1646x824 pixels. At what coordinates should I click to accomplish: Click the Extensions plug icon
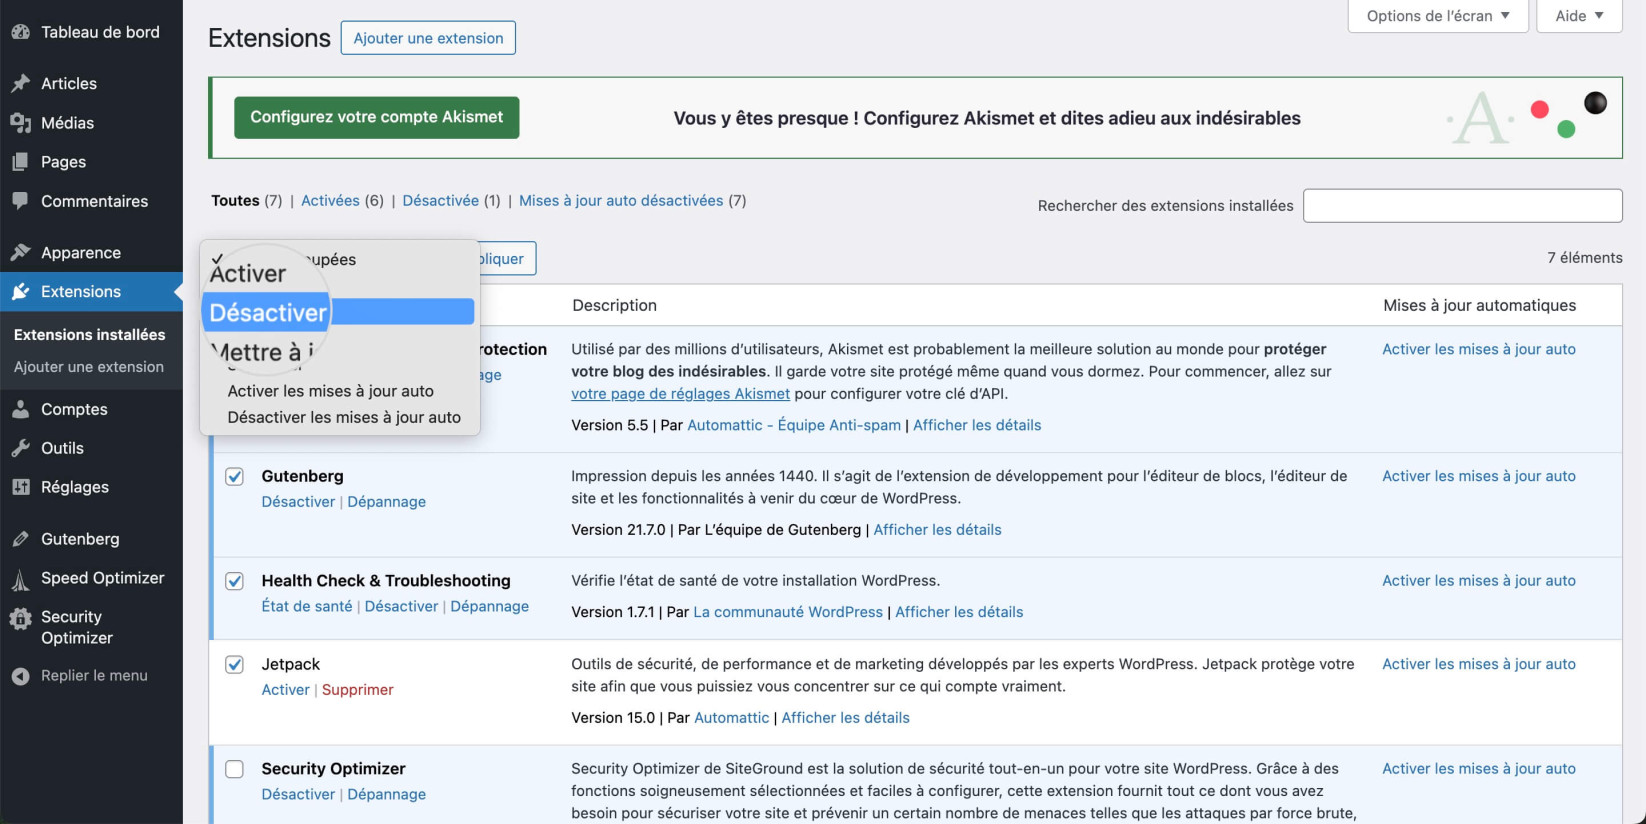point(20,292)
